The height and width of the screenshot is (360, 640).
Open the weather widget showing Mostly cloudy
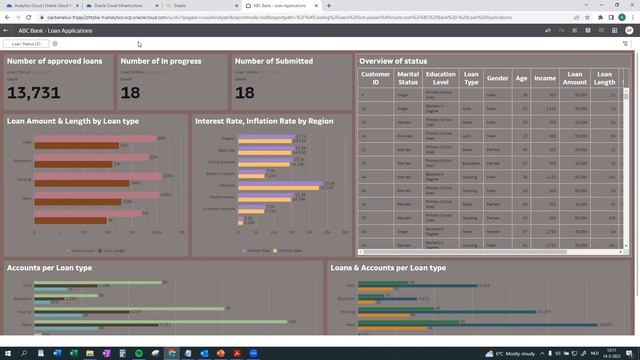click(510, 353)
